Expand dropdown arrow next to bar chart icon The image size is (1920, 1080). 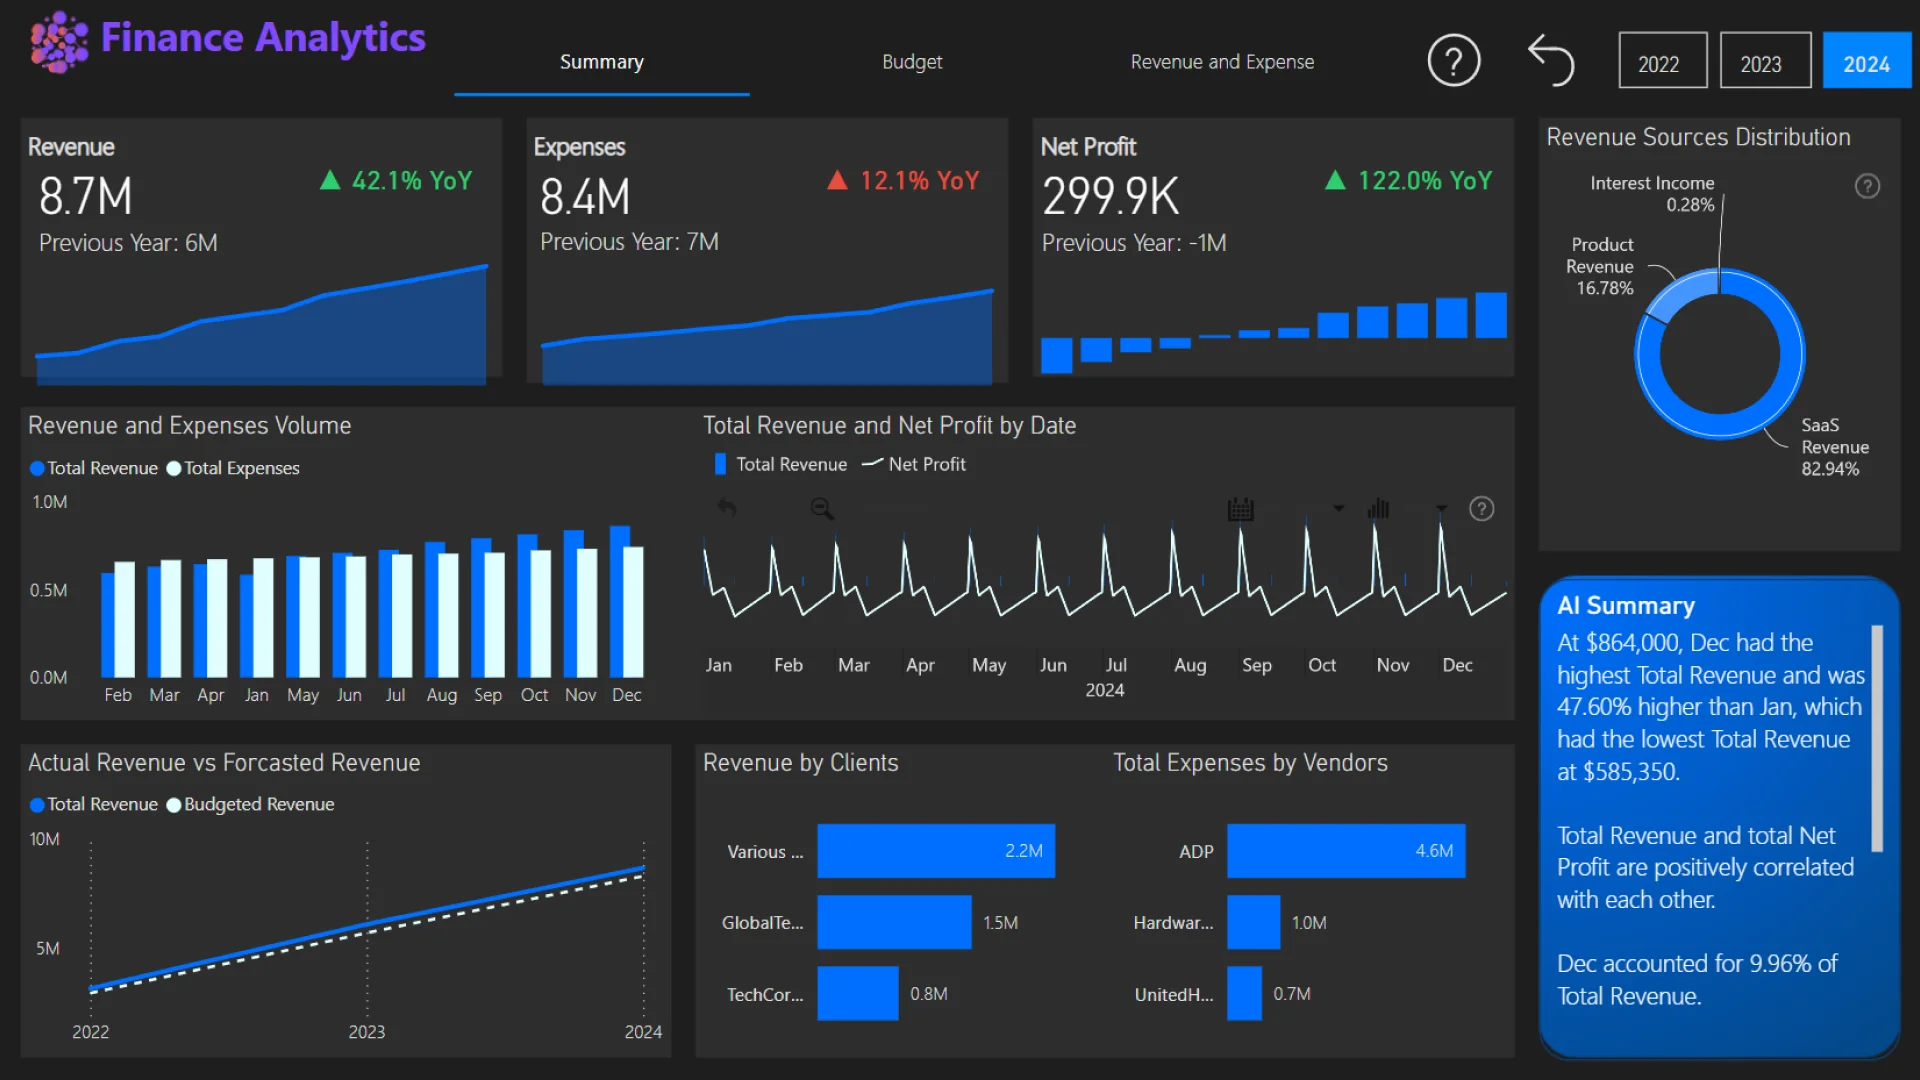1441,509
